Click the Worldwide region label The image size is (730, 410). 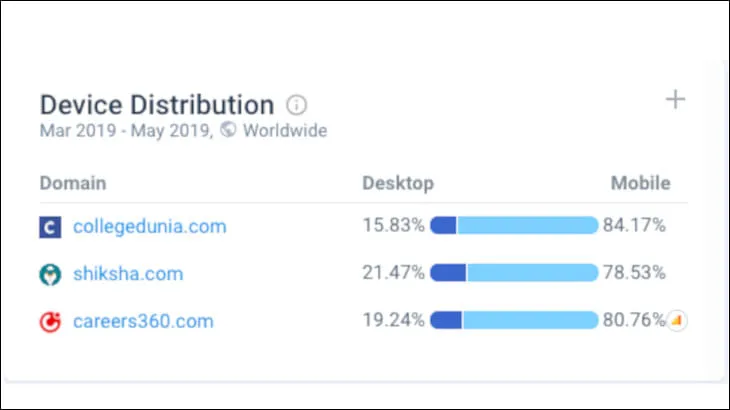pos(285,131)
